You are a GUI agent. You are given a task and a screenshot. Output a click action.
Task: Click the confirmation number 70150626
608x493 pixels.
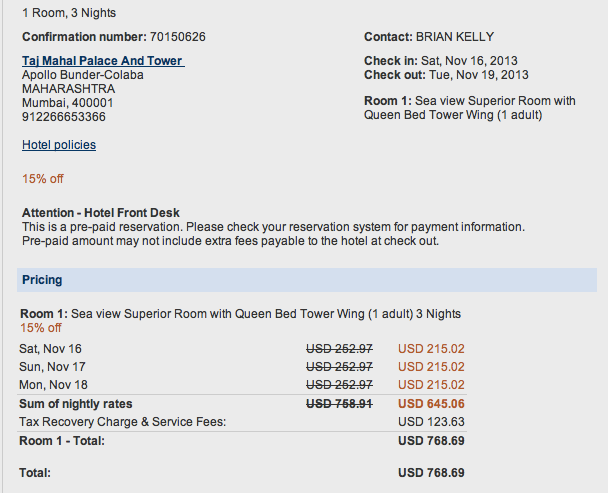(178, 37)
